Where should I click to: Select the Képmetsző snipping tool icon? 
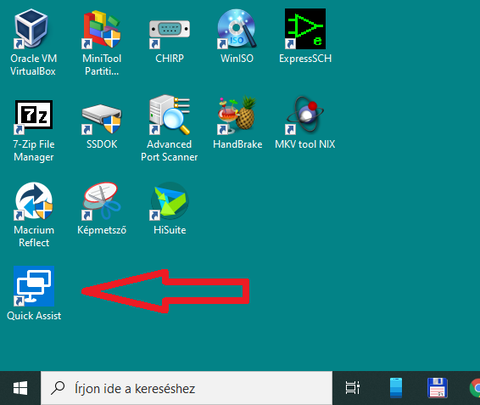pyautogui.click(x=102, y=201)
